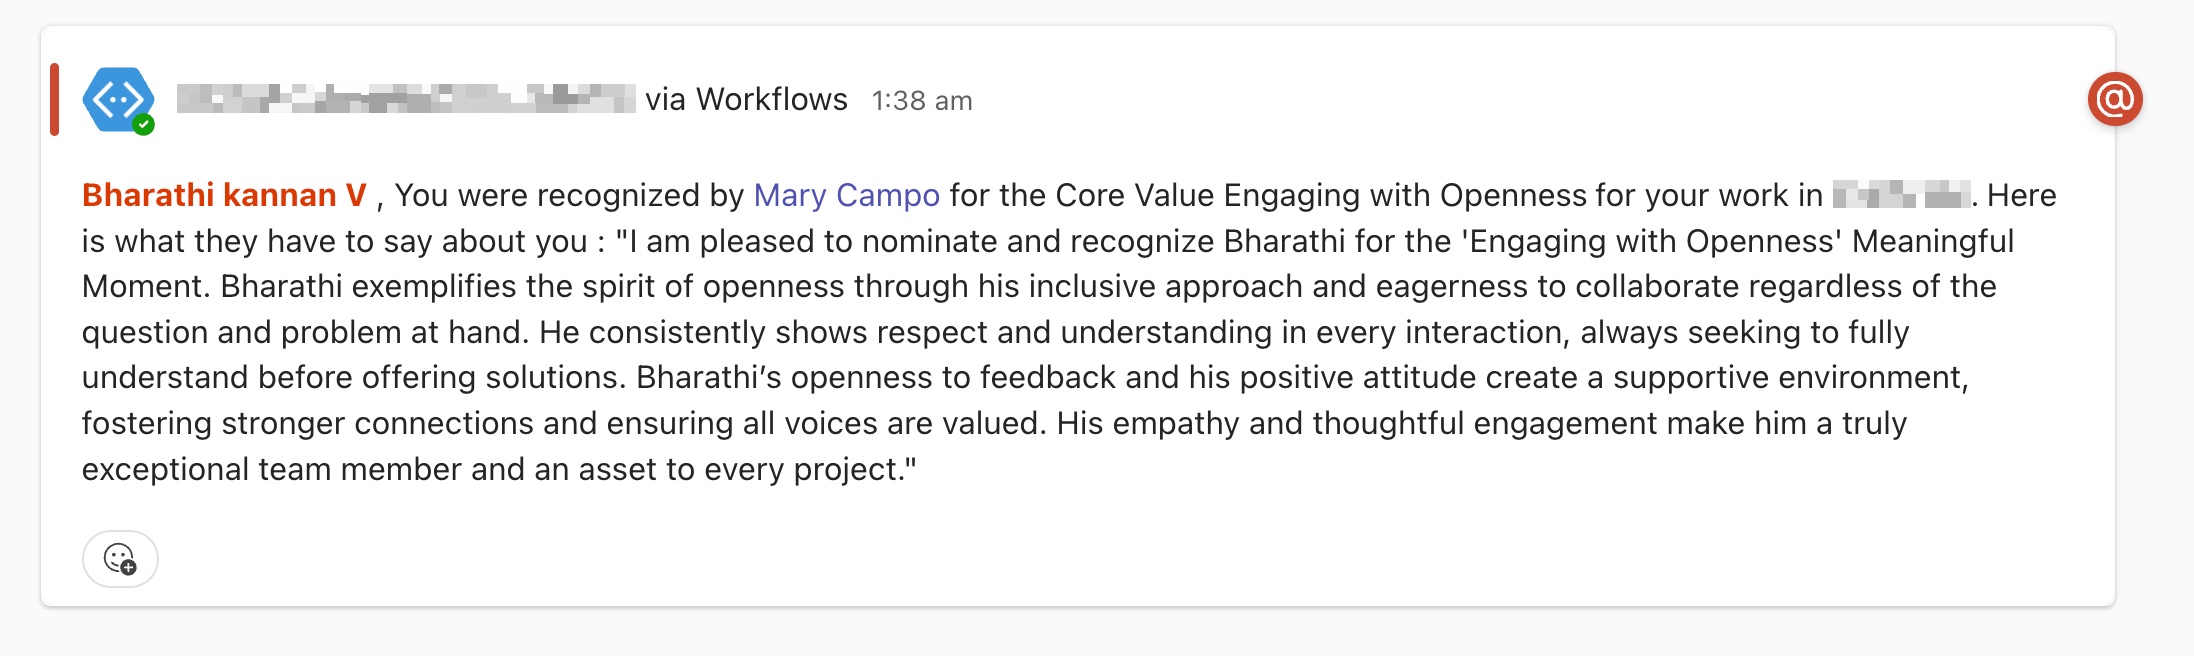Click the blurred sender name in header

coord(406,99)
